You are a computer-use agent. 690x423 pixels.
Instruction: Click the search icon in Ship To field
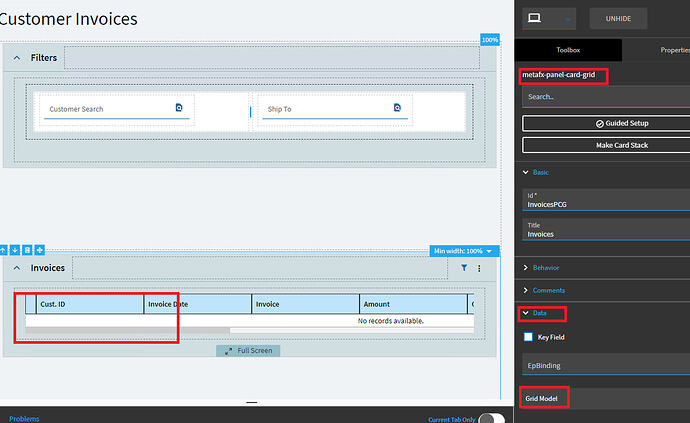397,108
